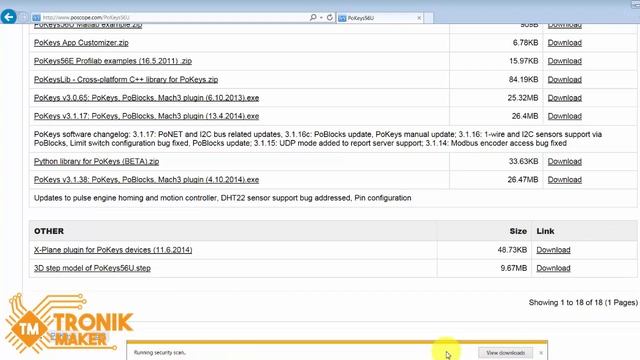Open 3D step model of PoKeys56U link

coord(92,268)
